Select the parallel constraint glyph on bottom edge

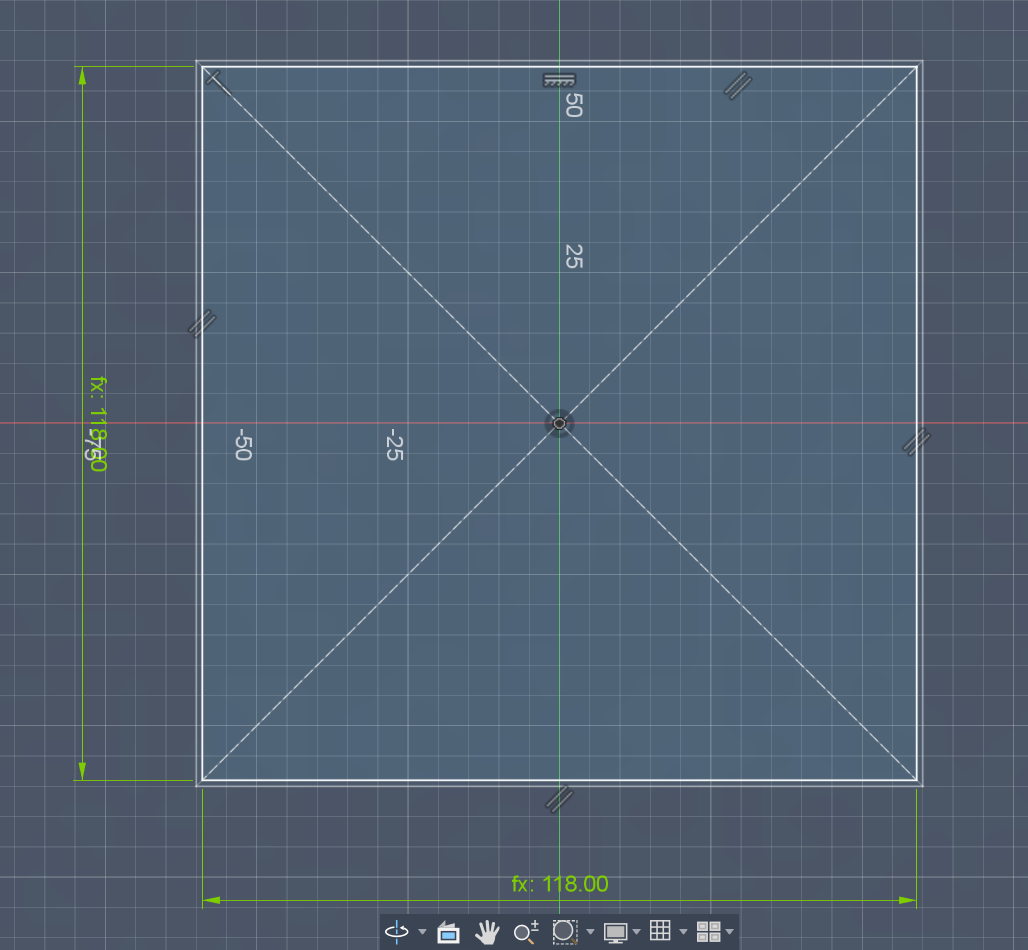559,799
